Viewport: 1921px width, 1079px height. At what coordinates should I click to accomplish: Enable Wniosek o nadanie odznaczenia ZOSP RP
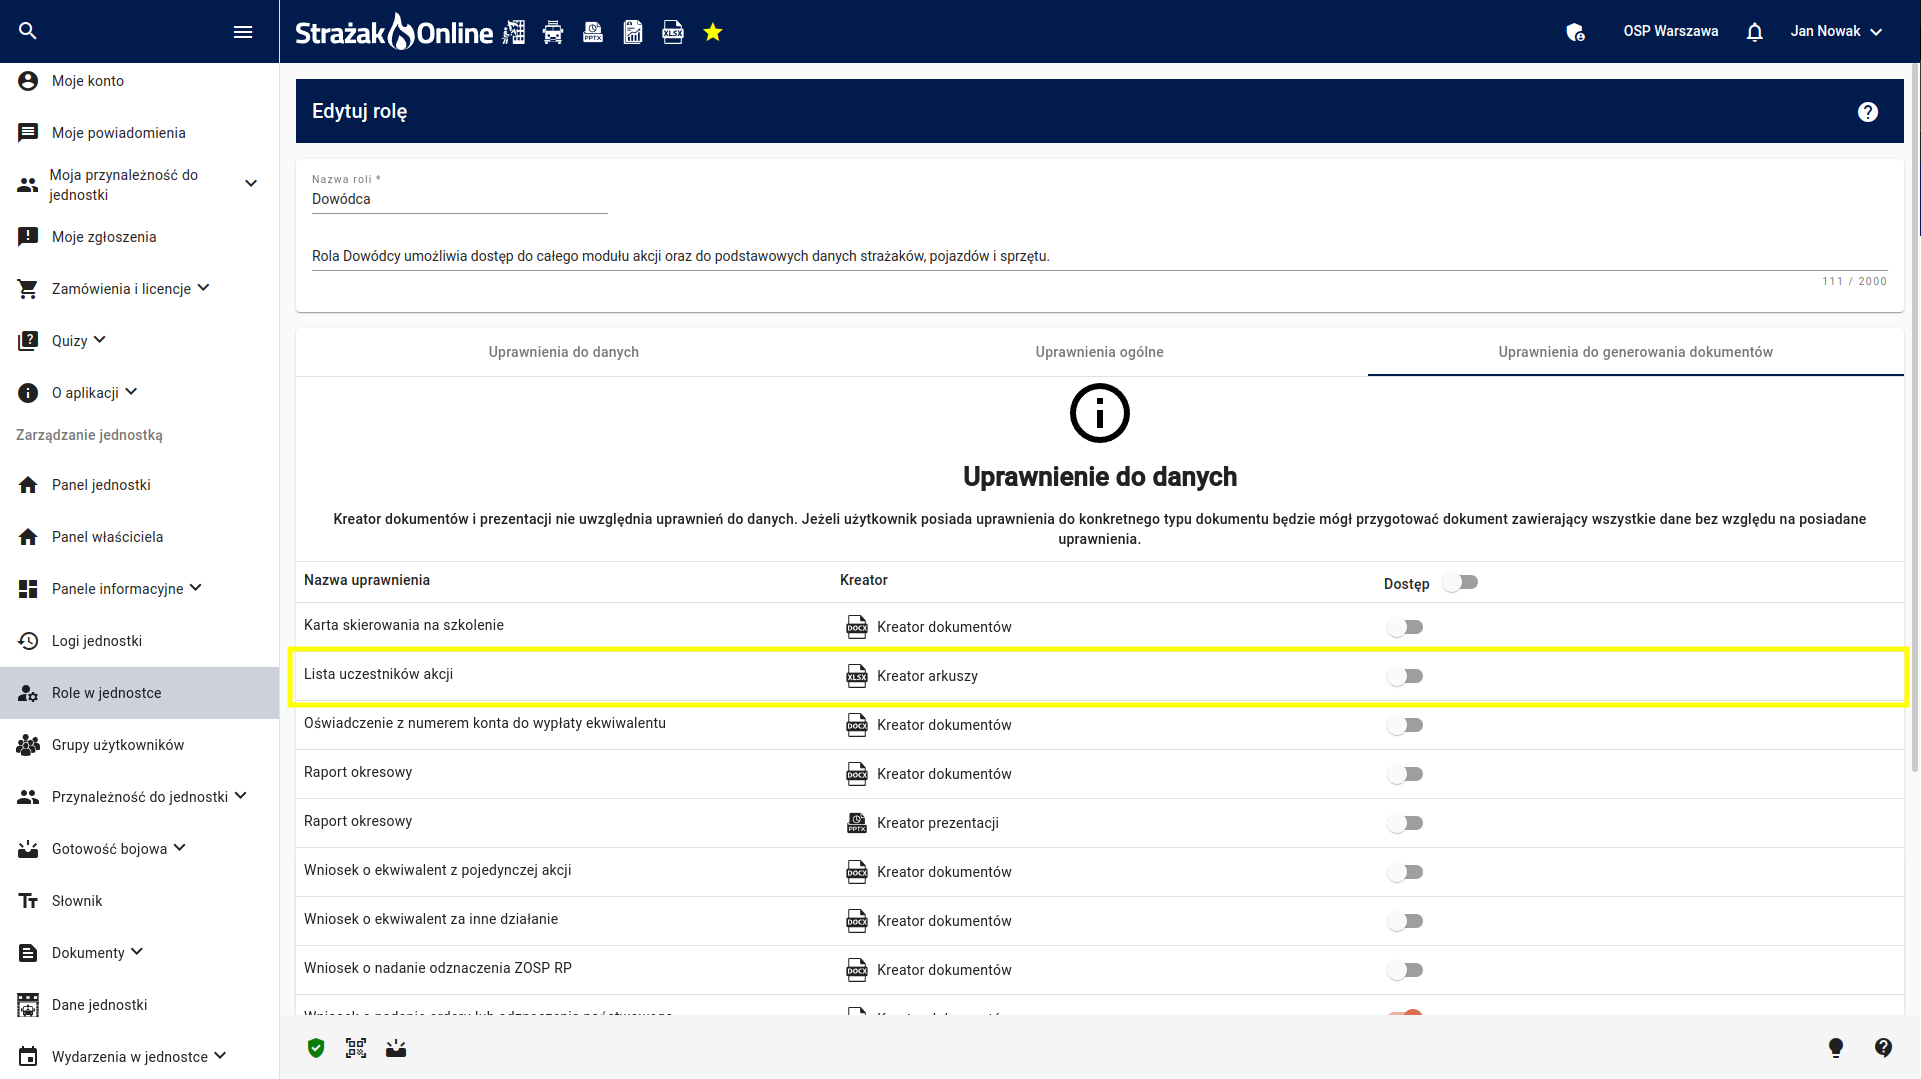pos(1405,970)
